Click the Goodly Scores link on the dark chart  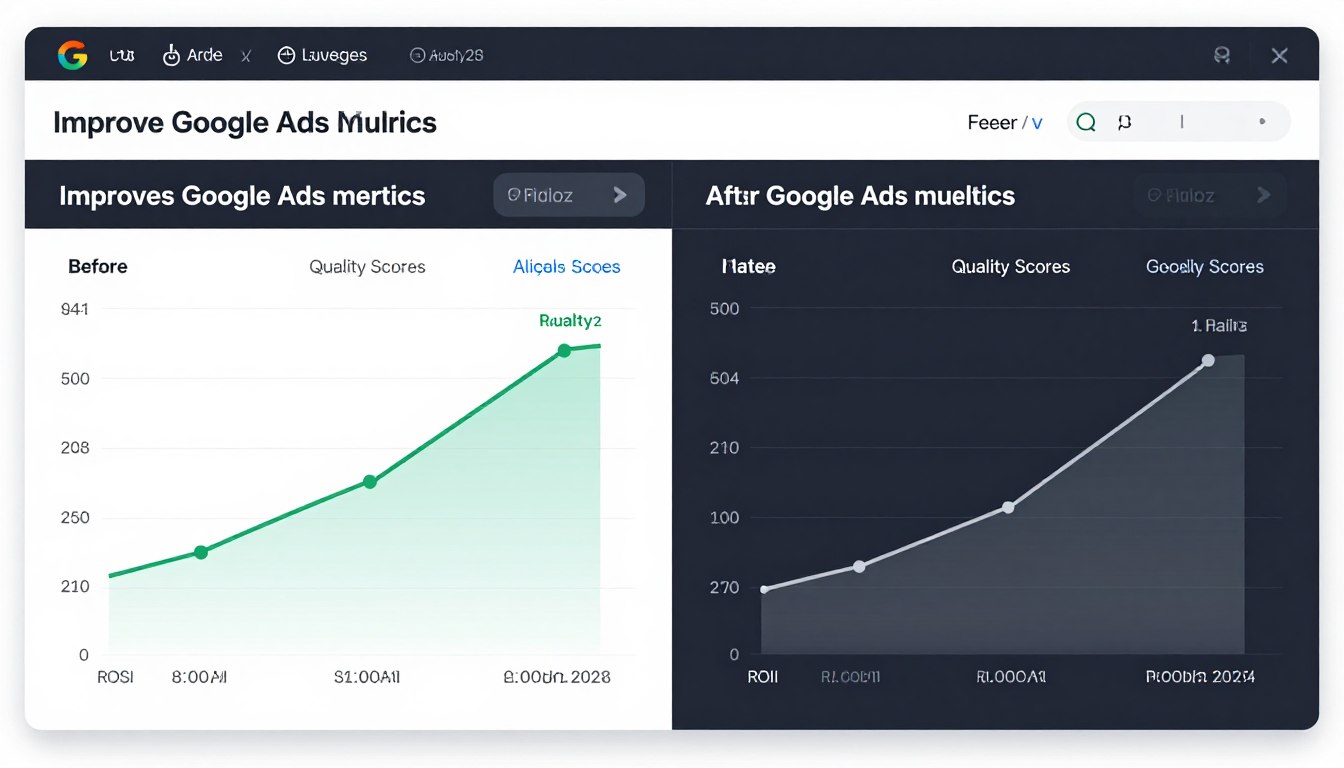click(1204, 267)
